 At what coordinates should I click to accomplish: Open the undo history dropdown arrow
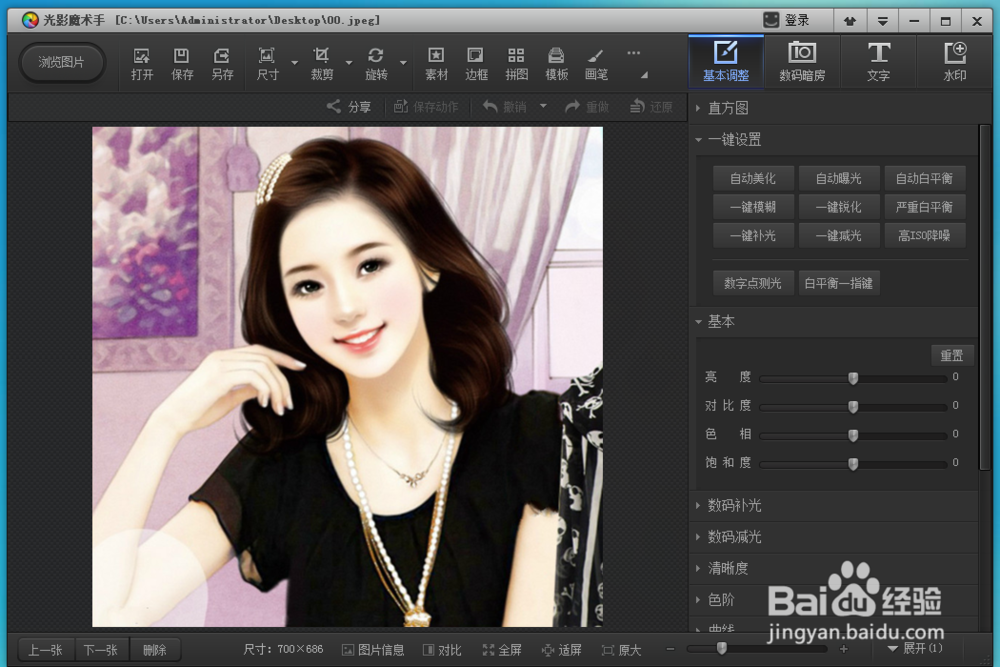pos(543,106)
